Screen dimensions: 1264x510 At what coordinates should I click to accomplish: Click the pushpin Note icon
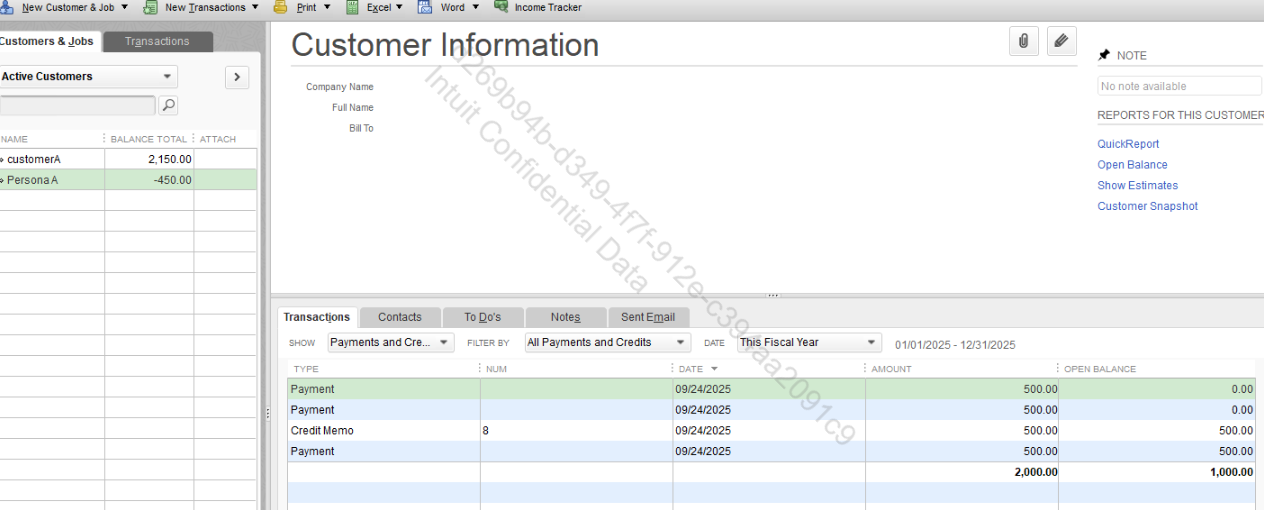click(1104, 55)
